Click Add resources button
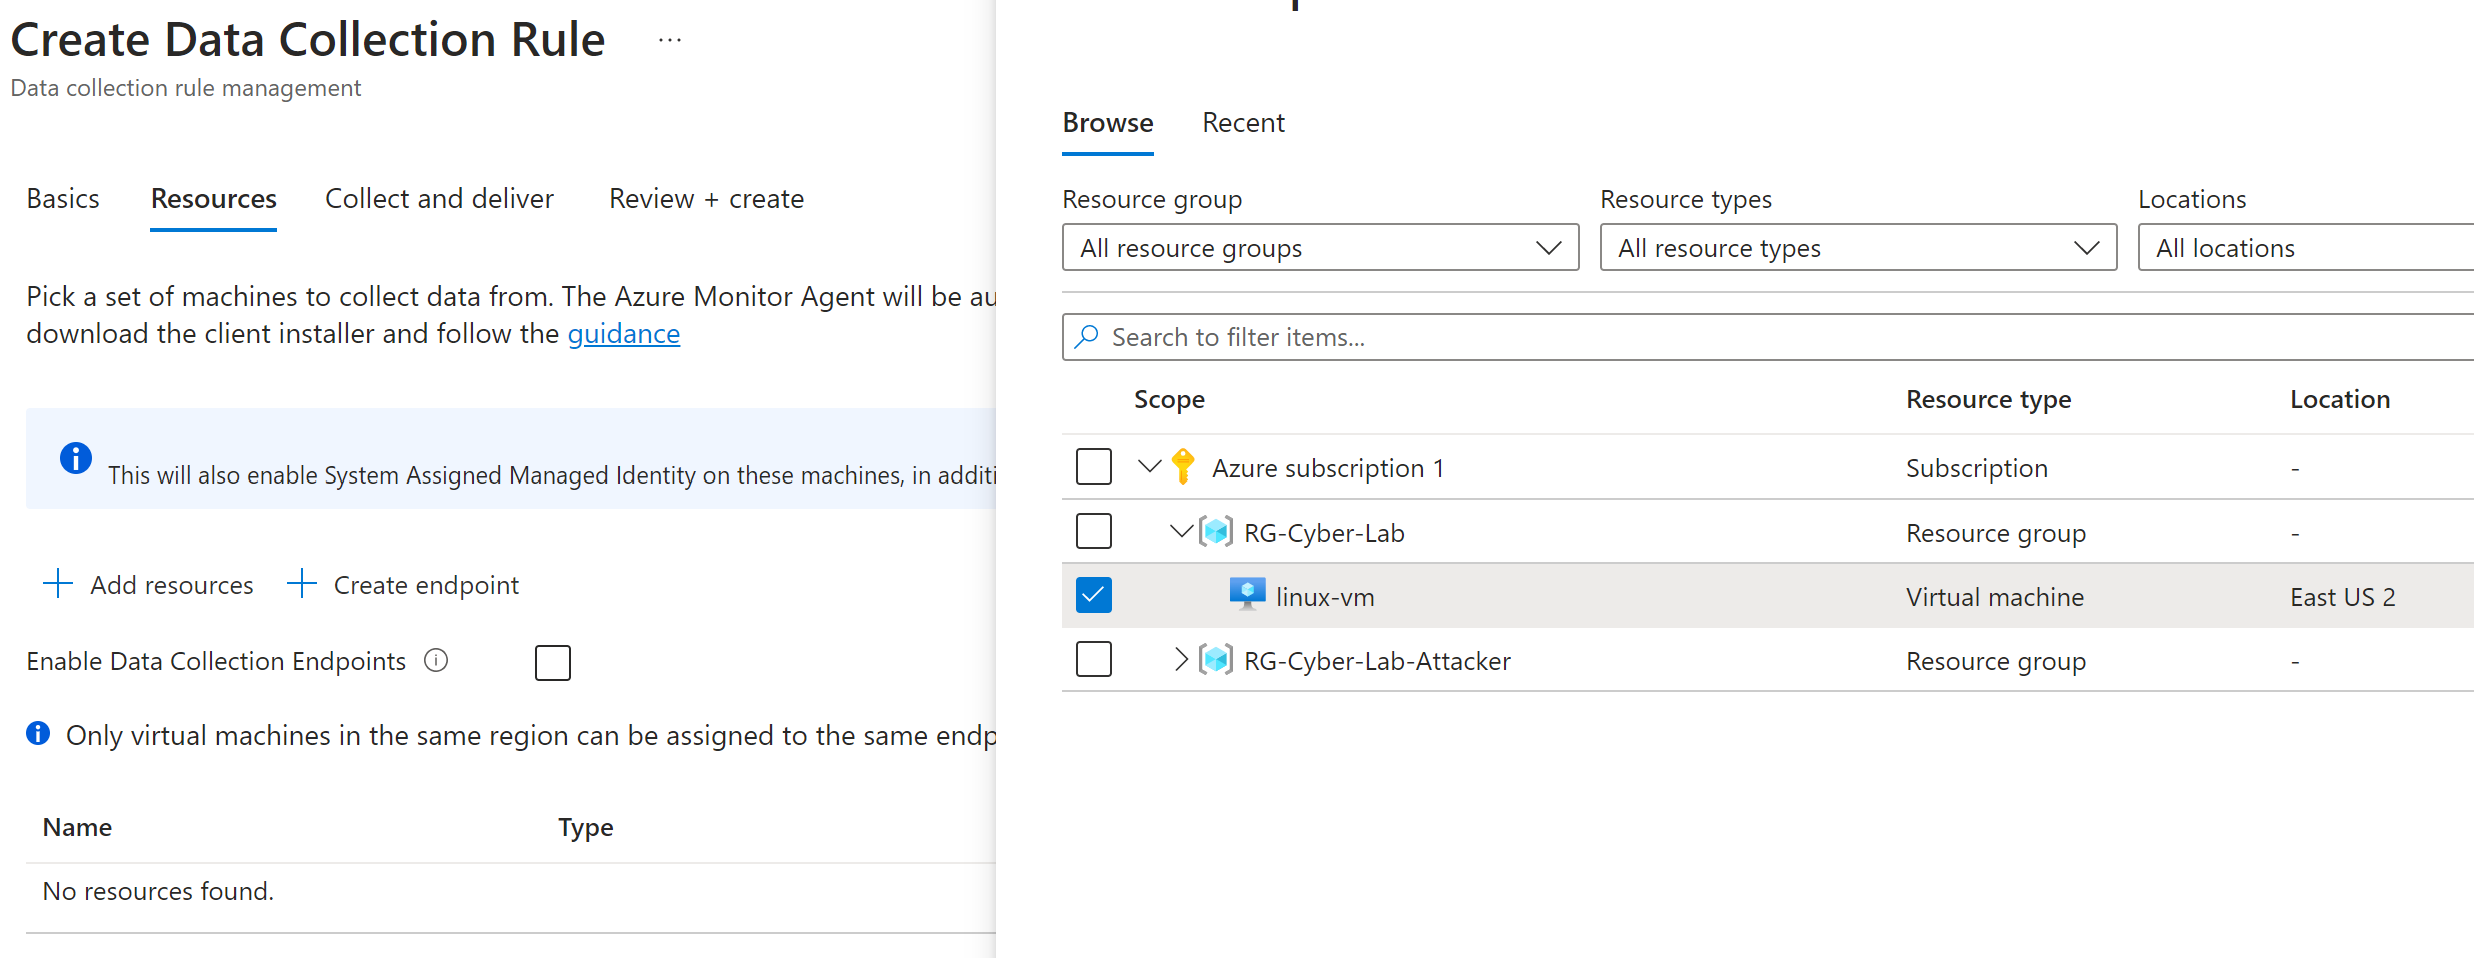Screen dimensions: 2474x958 [x=149, y=585]
